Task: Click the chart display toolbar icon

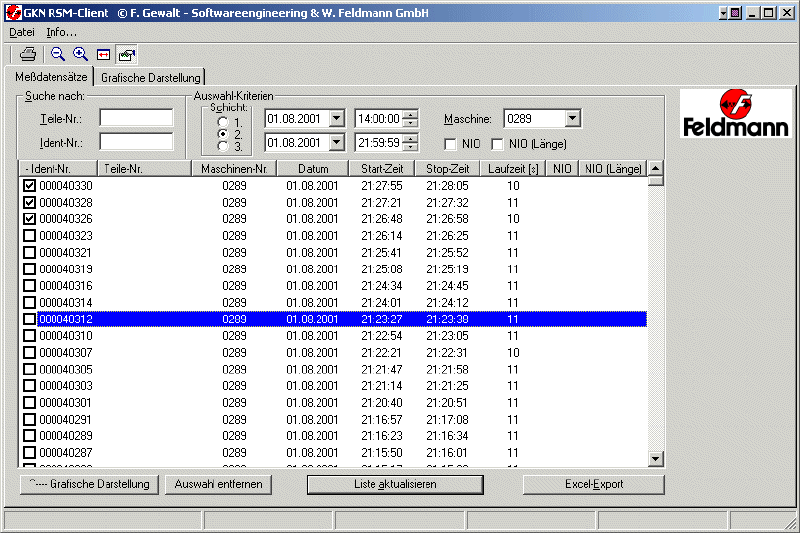Action: click(126, 54)
